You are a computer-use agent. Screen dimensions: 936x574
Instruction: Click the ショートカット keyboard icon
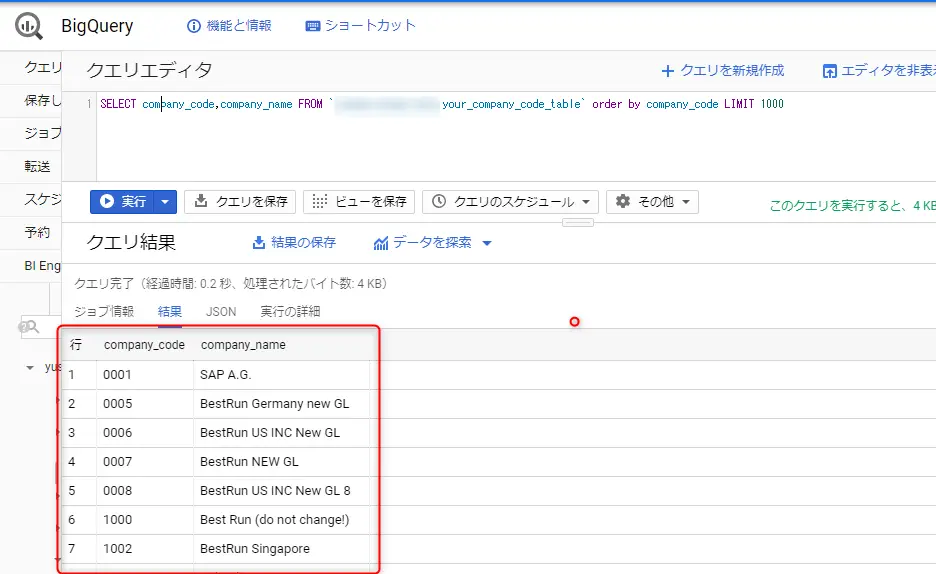click(x=312, y=26)
